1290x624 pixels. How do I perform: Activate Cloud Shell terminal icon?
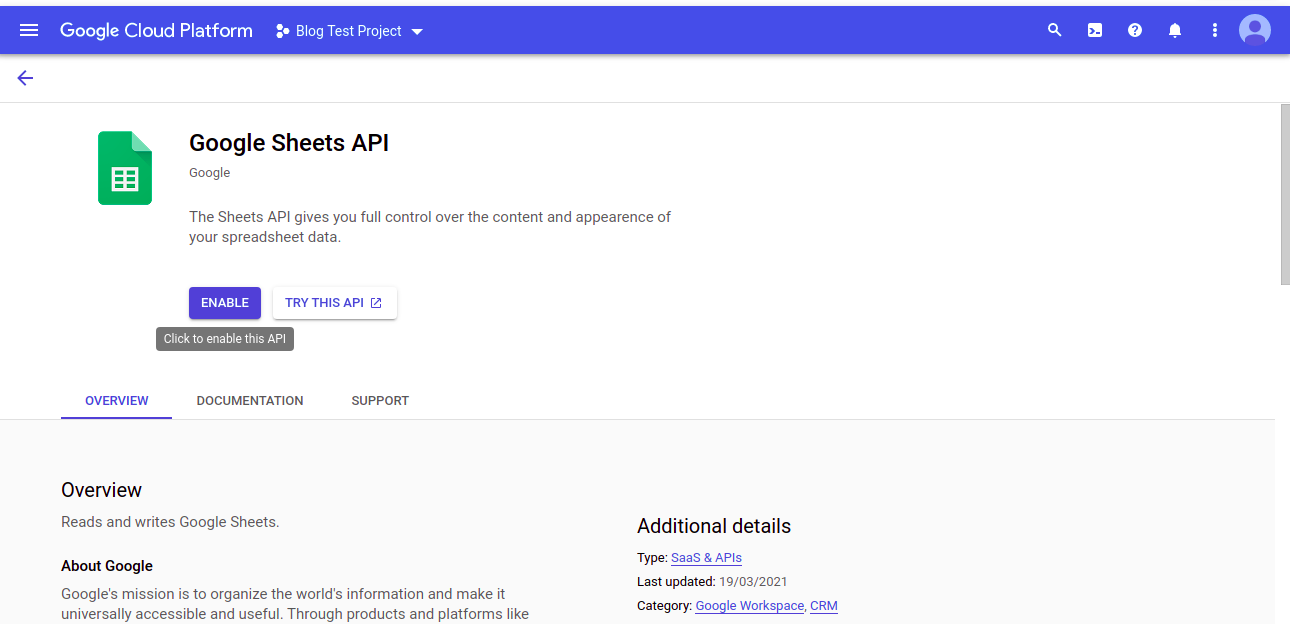click(1095, 30)
